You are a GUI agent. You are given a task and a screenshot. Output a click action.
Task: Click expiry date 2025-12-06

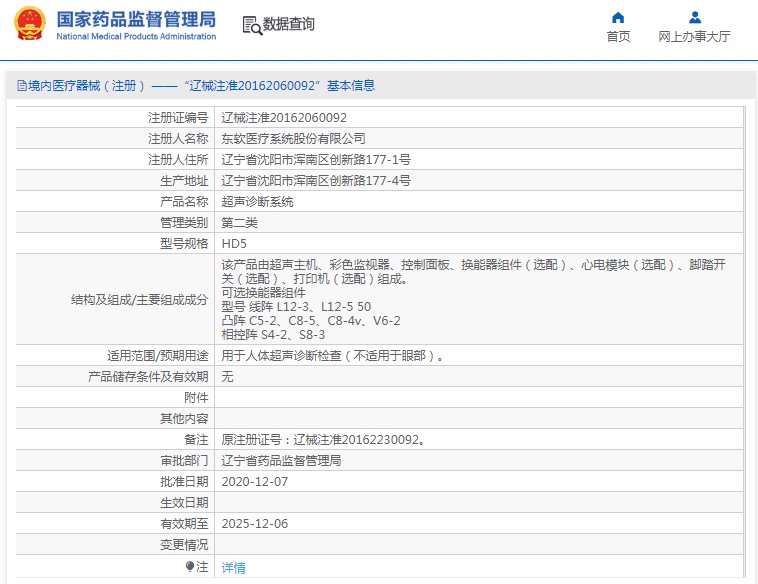(255, 524)
